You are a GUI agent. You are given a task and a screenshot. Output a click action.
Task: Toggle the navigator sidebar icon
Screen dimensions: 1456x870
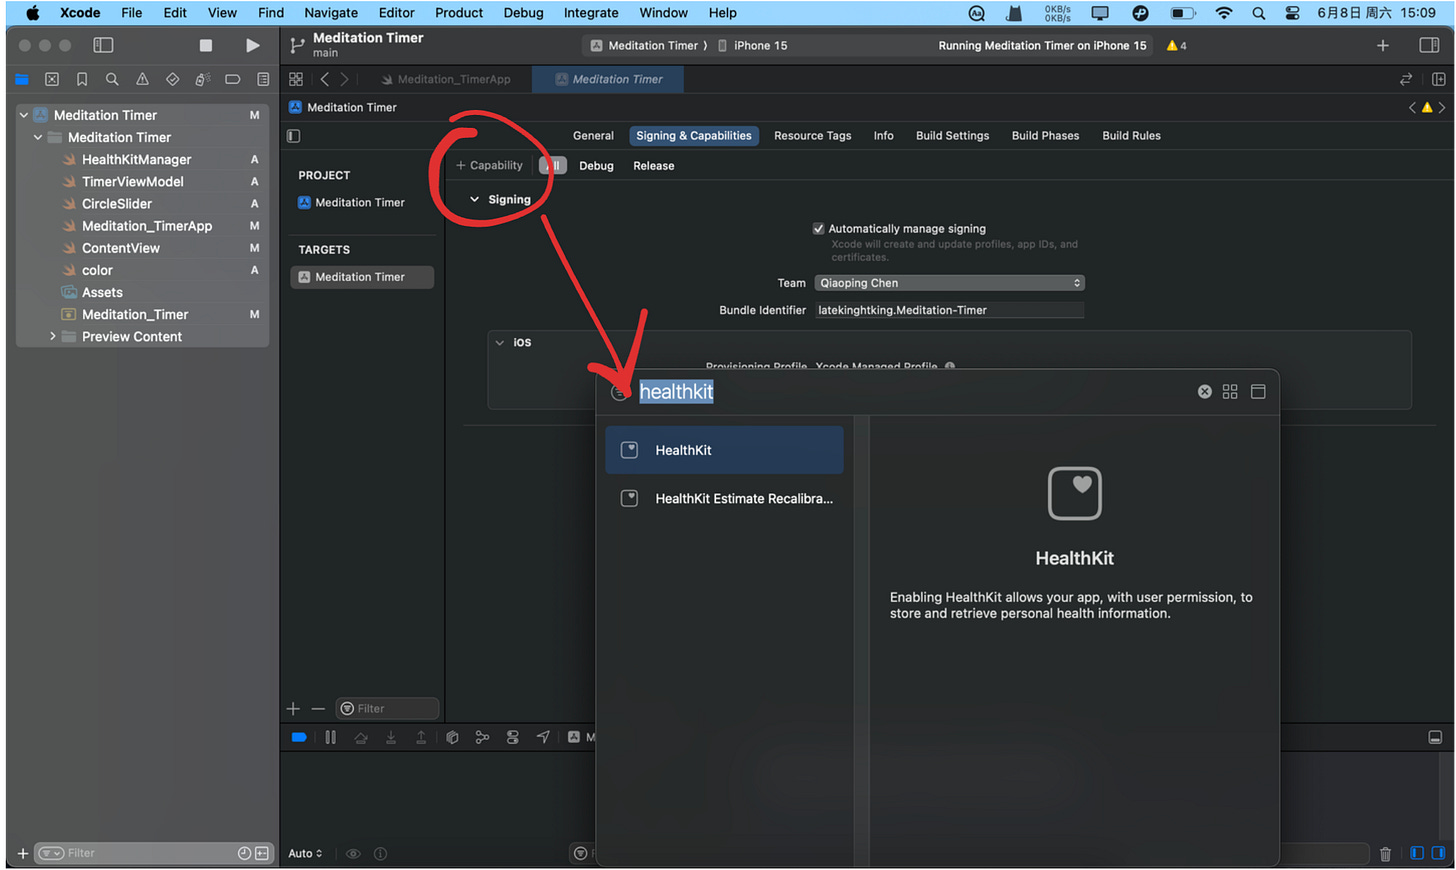103,45
